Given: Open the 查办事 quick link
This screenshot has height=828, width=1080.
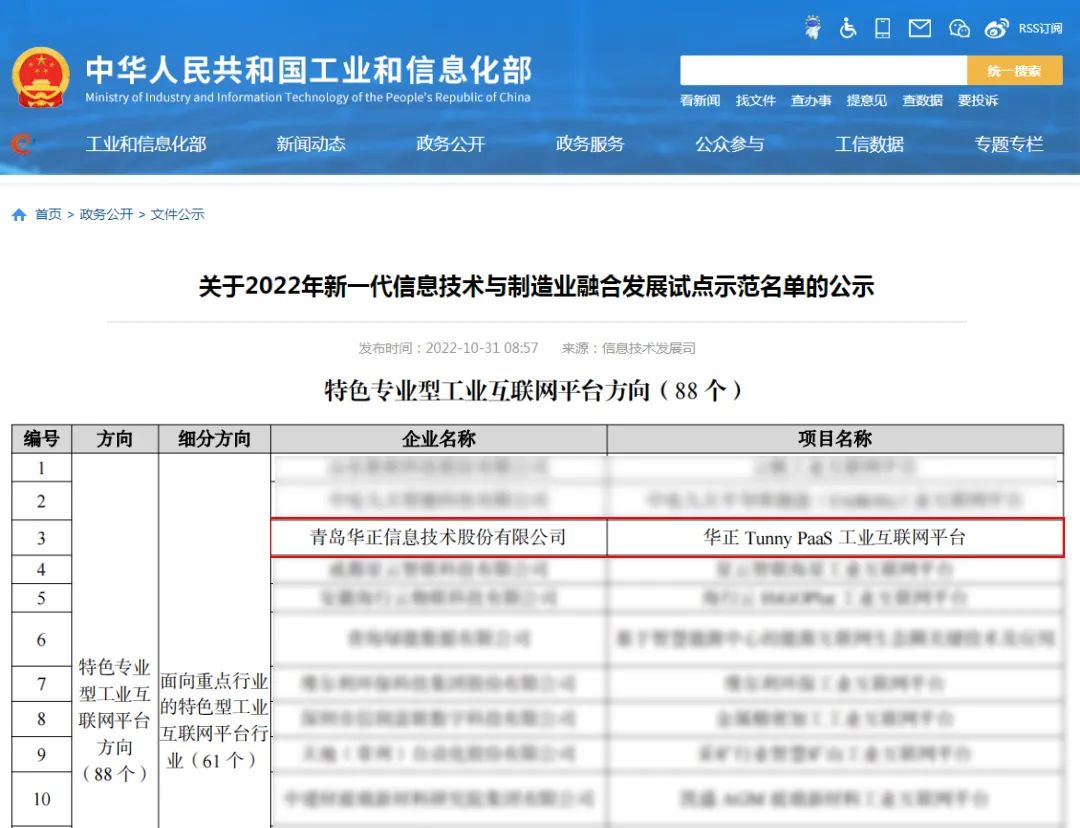Looking at the screenshot, I should coord(811,101).
